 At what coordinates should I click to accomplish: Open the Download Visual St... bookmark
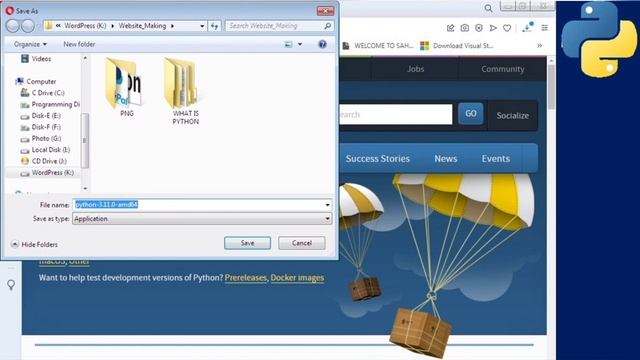[x=457, y=46]
